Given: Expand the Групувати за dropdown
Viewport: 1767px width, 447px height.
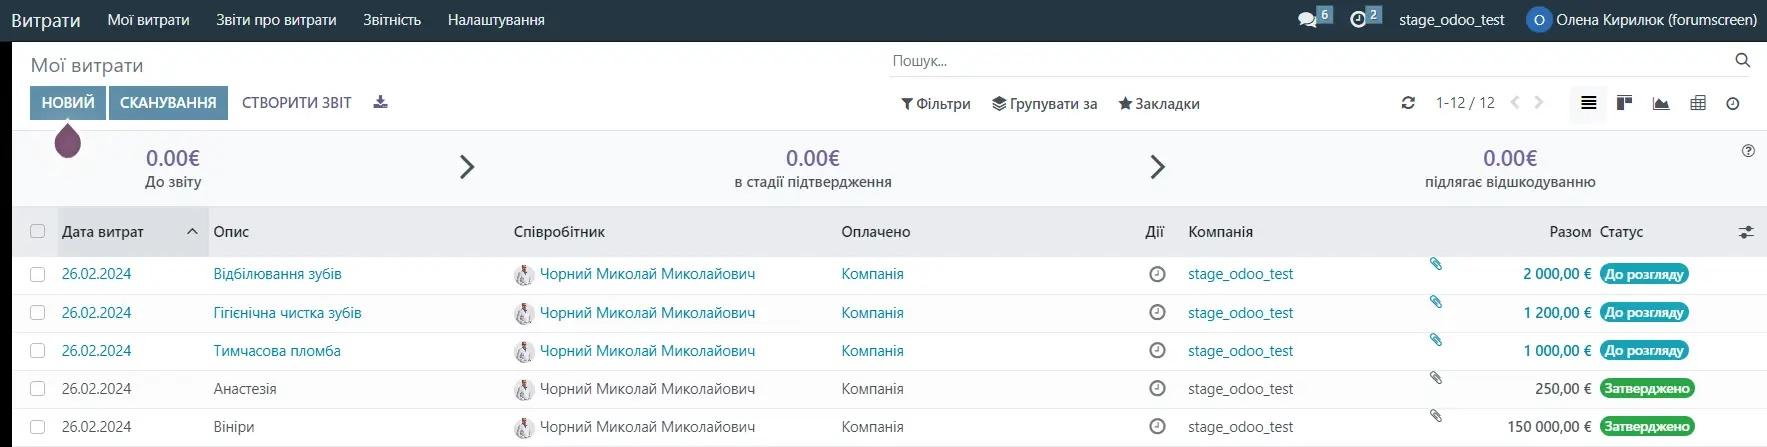Looking at the screenshot, I should point(1044,104).
